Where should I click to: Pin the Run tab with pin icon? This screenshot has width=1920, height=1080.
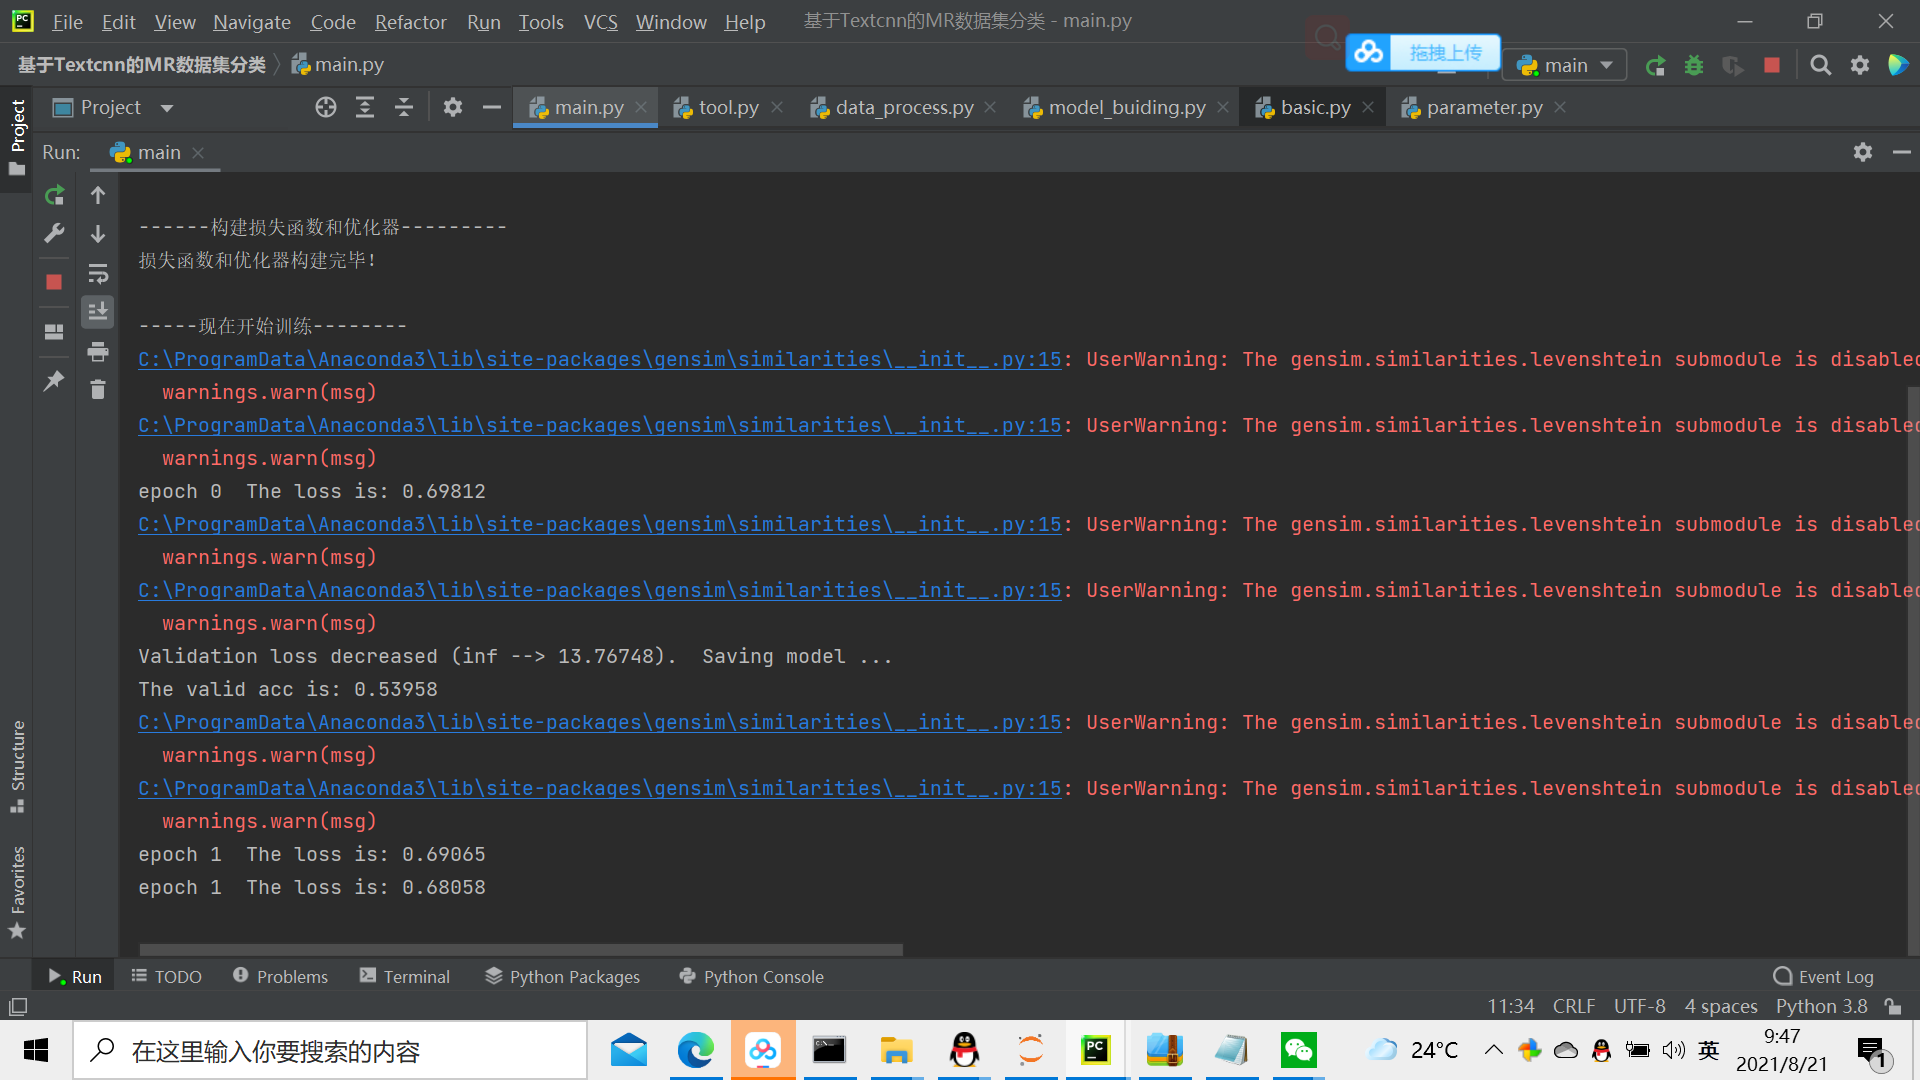click(54, 380)
